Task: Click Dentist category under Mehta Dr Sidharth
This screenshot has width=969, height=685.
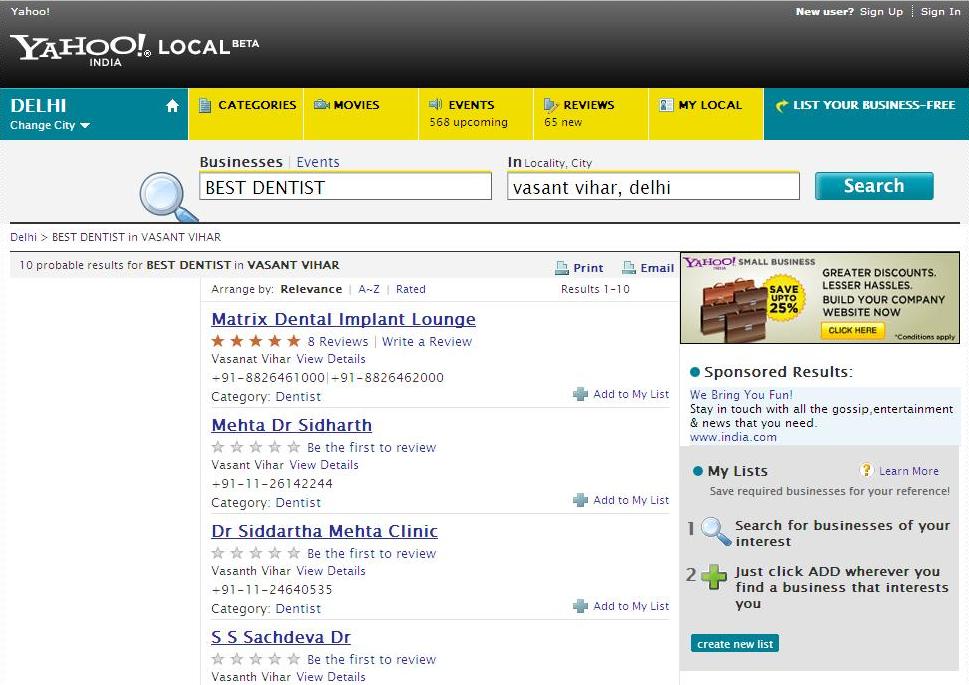Action: (x=298, y=503)
